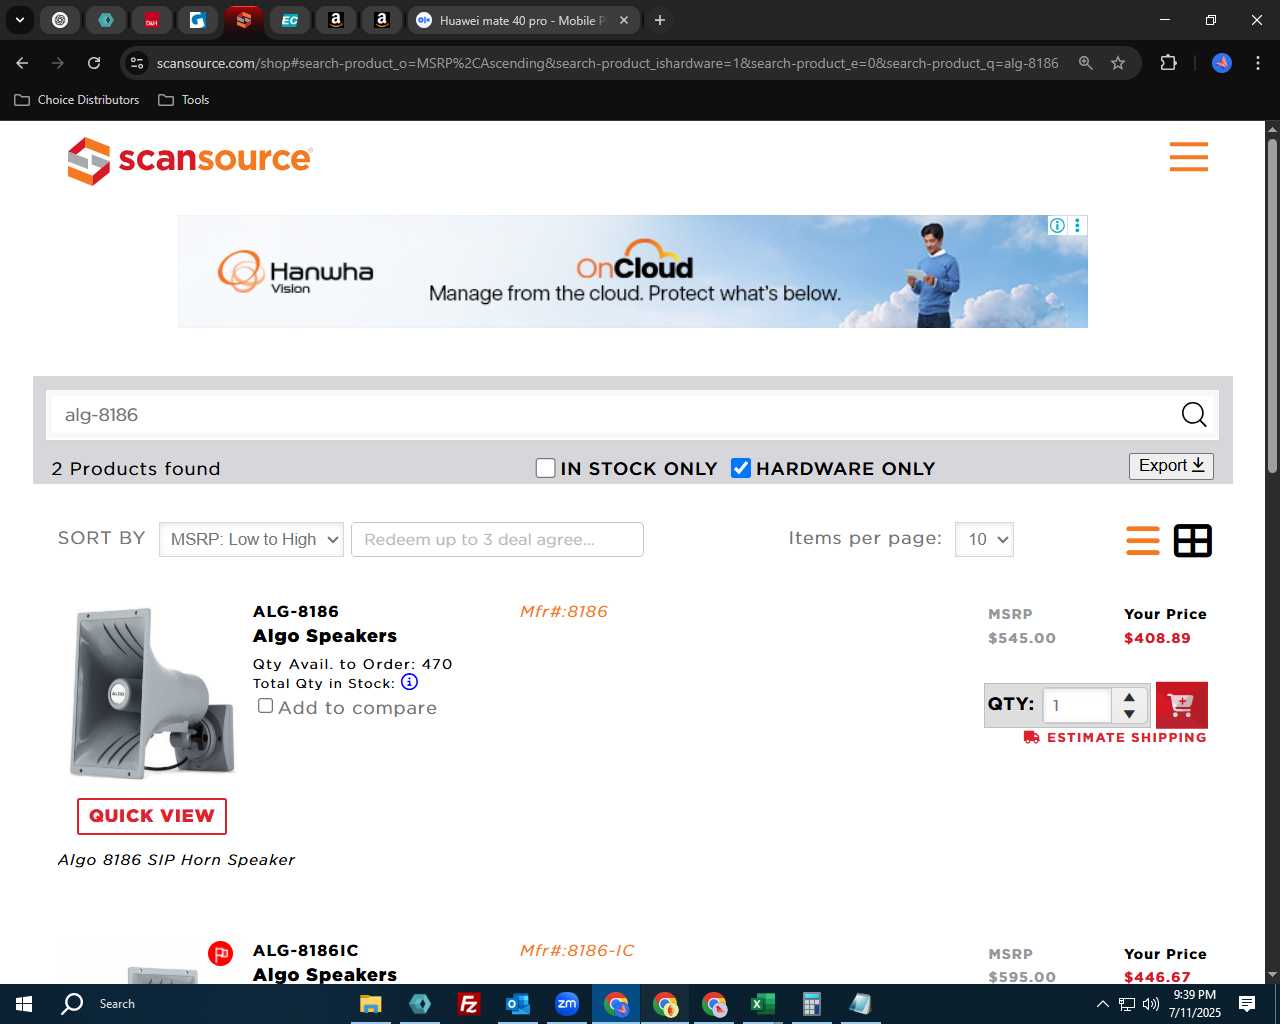Open the ALG-8186 product link
Viewport: 1280px width, 1024px height.
pos(296,611)
